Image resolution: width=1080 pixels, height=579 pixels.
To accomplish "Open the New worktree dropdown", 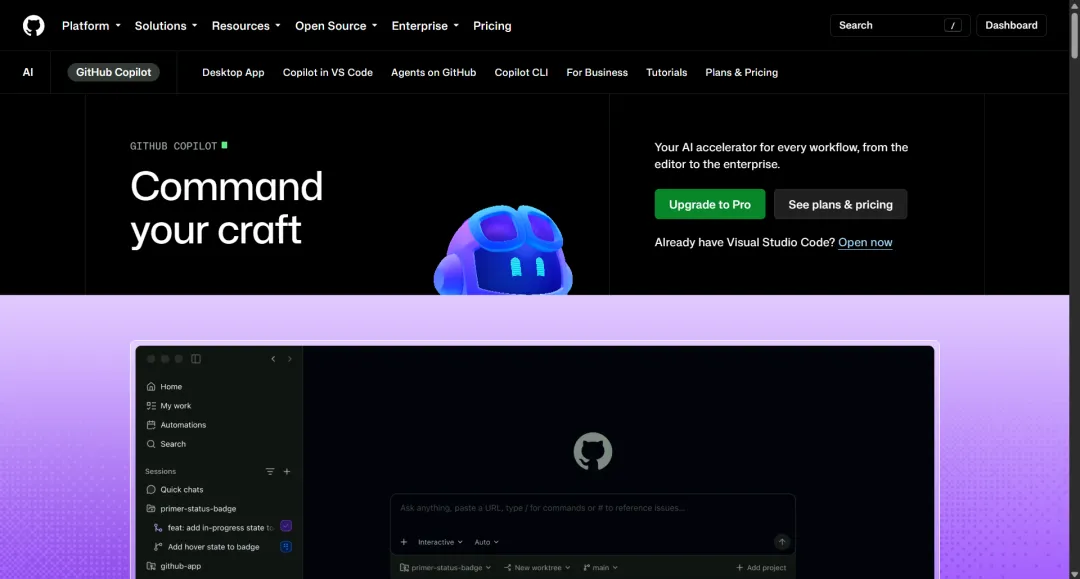I will (x=537, y=567).
